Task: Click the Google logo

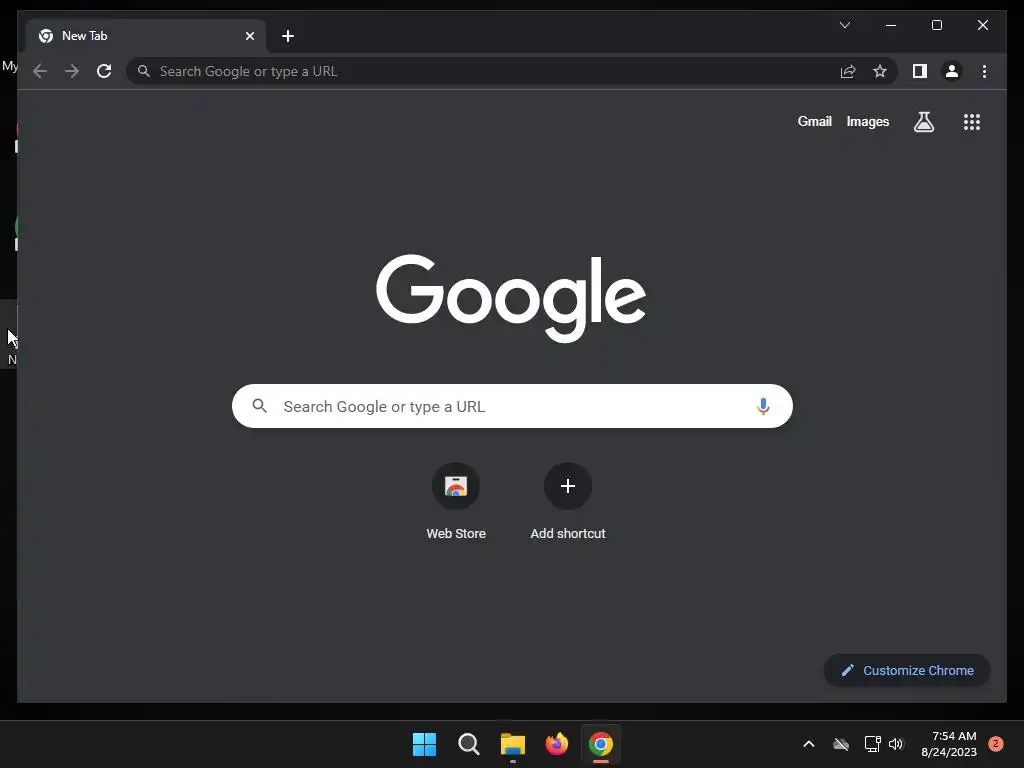Action: (x=511, y=298)
